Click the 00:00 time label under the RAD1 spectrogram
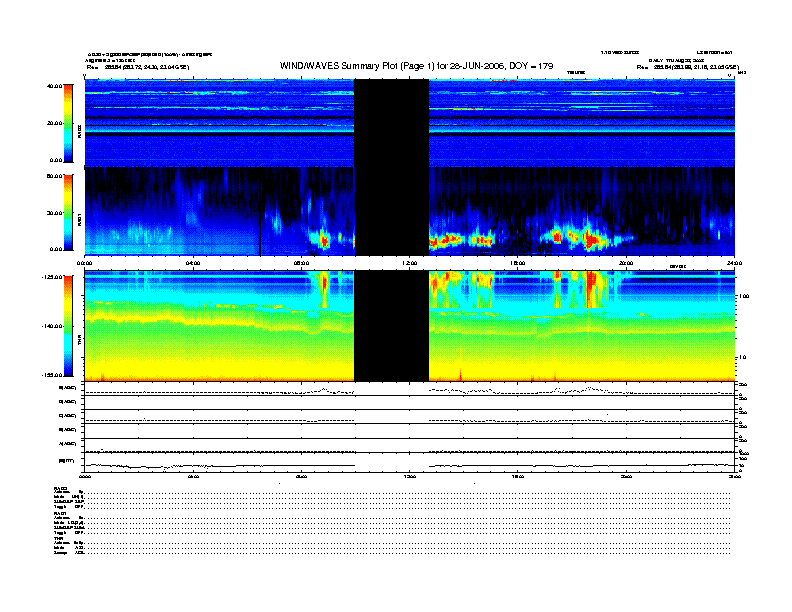This screenshot has width=792, height=612. click(x=84, y=263)
